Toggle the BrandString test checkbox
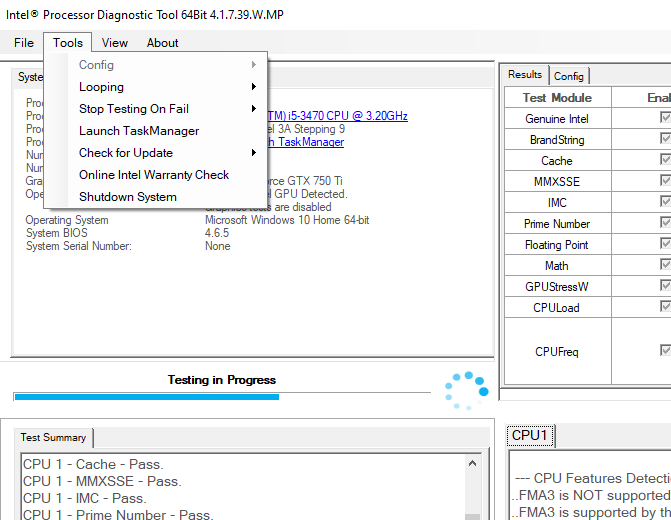 click(665, 138)
